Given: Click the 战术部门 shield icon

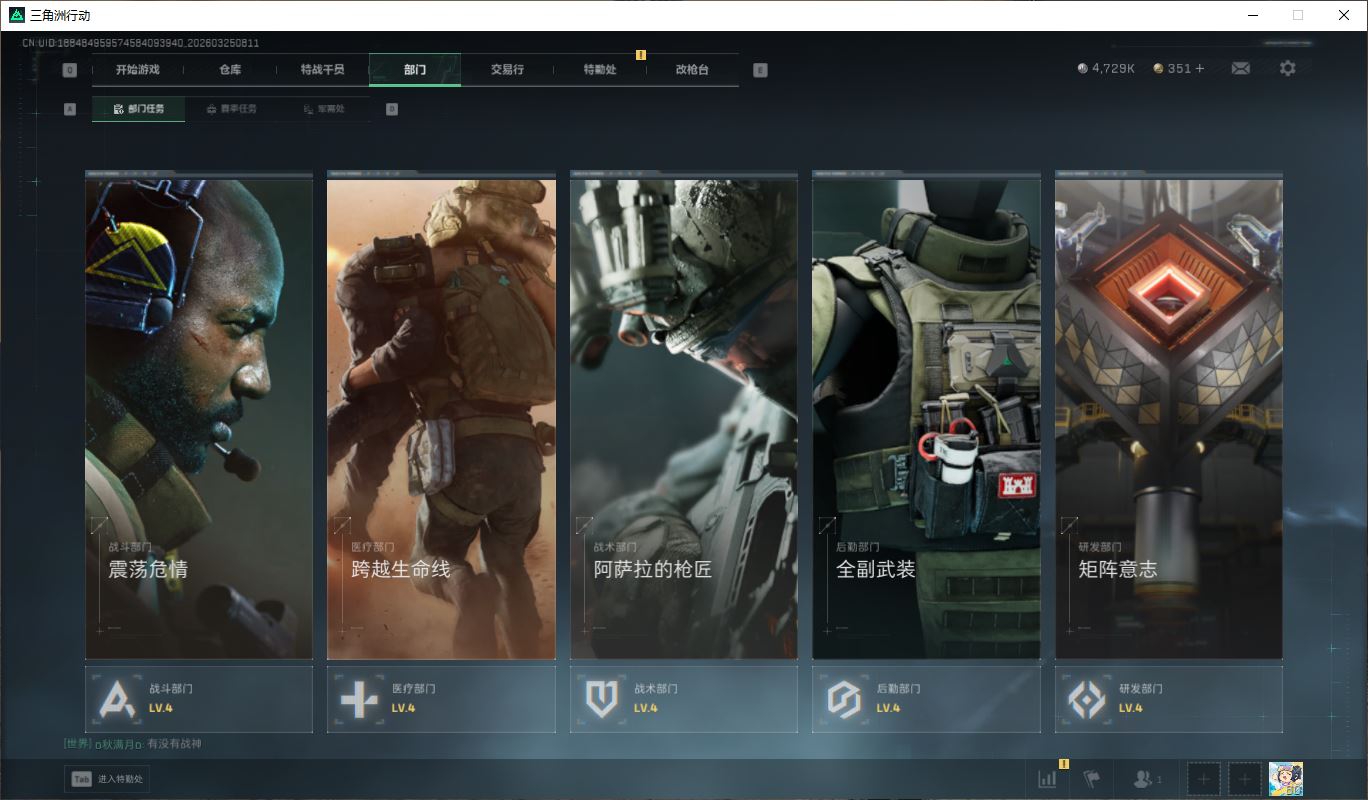Looking at the screenshot, I should point(601,699).
